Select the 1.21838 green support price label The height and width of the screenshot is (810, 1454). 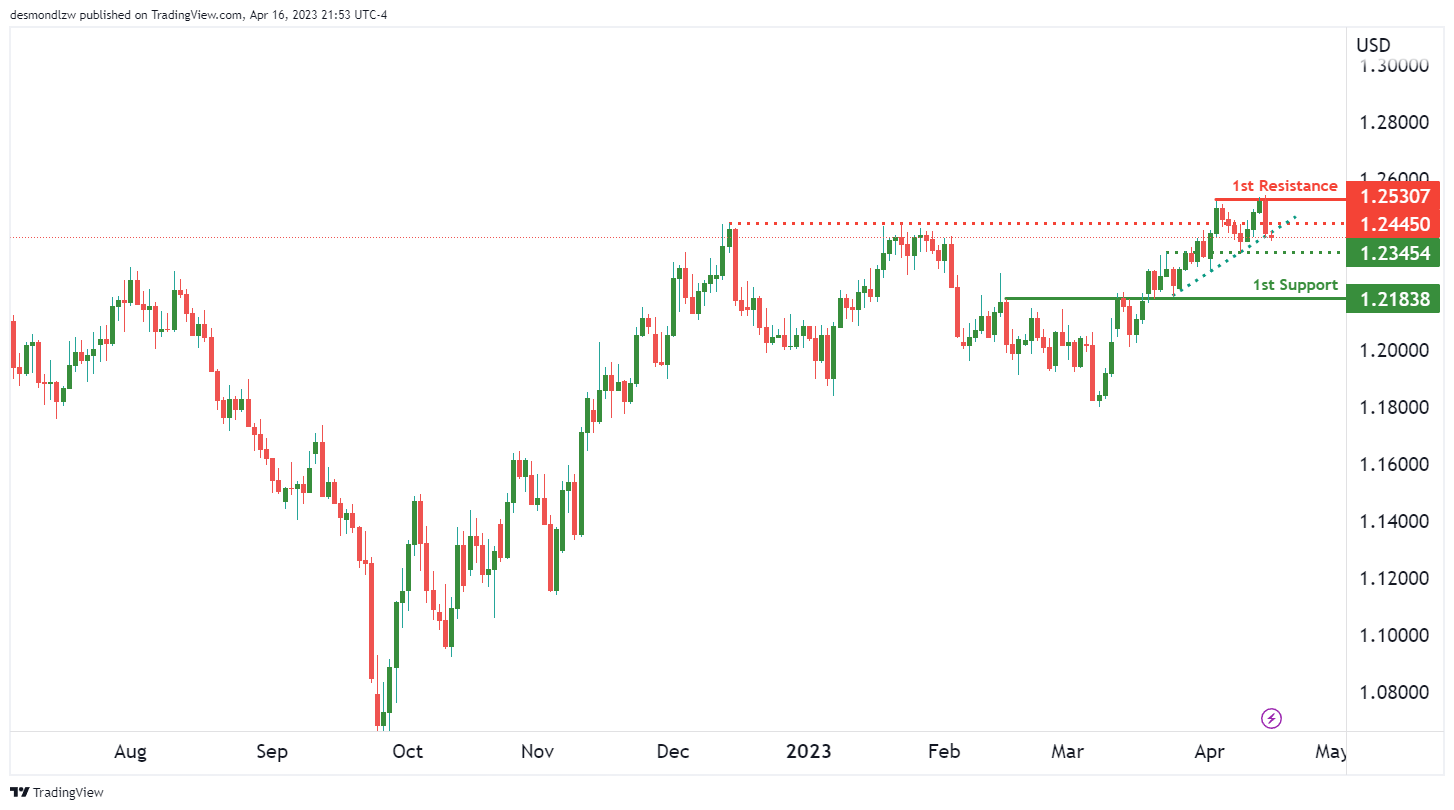[1393, 298]
